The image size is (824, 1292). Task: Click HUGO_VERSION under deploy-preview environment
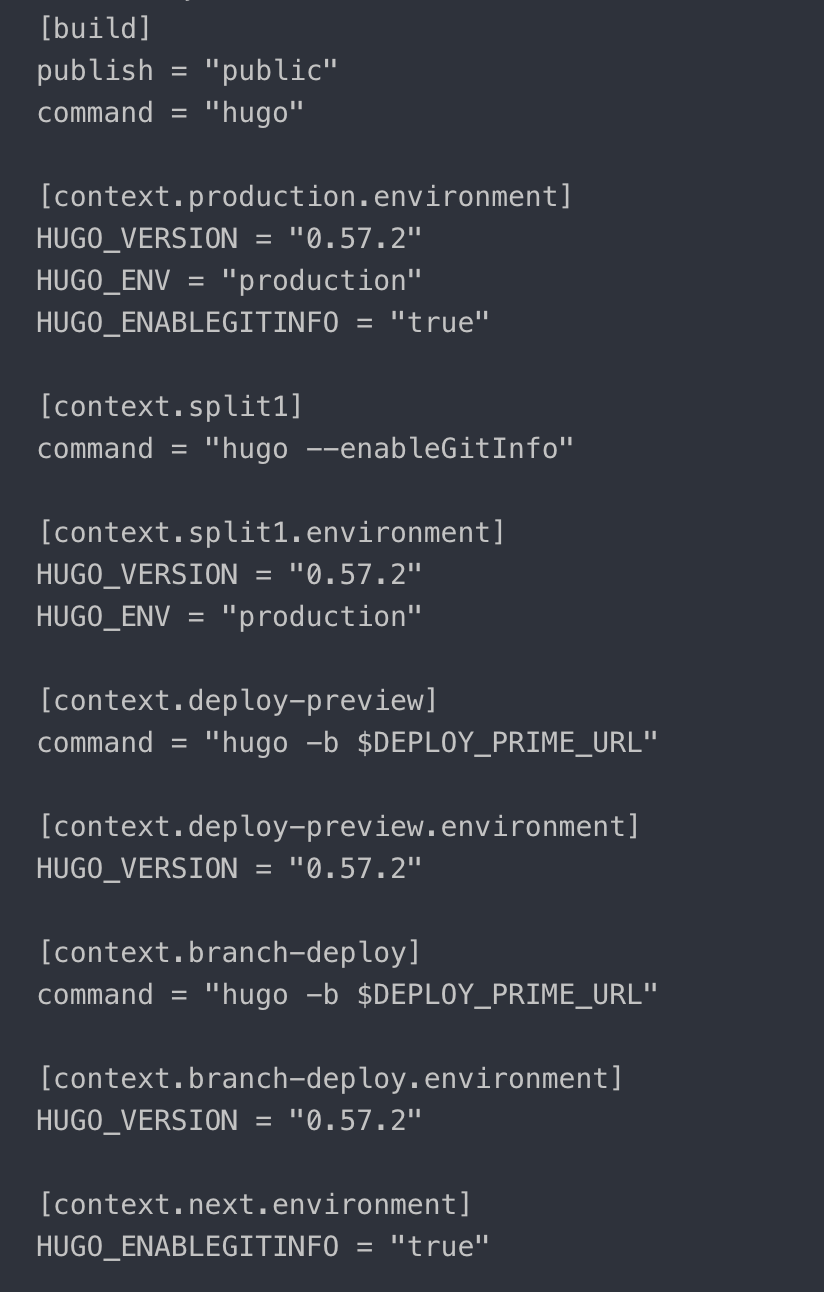pos(229,868)
